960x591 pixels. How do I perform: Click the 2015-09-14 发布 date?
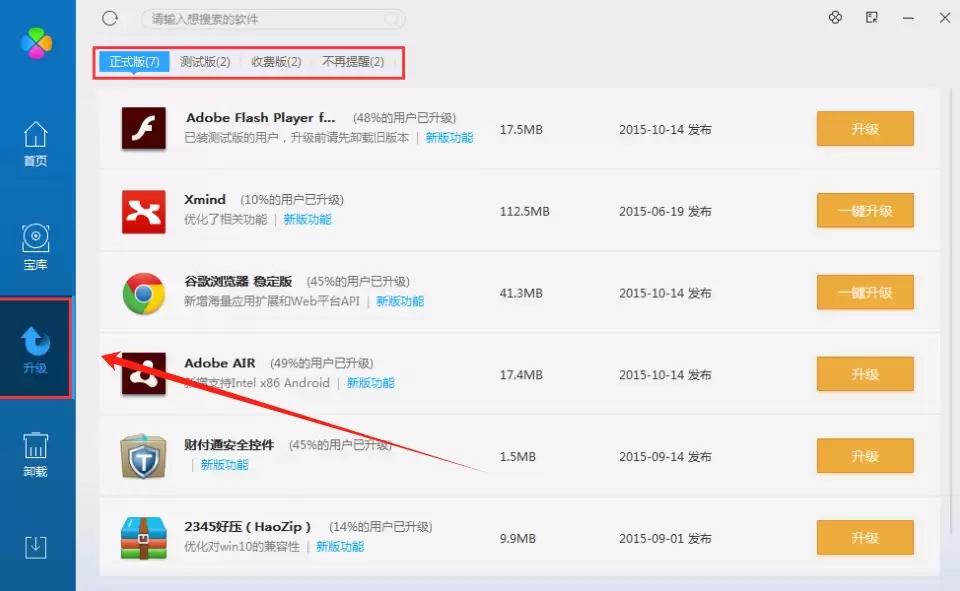coord(666,456)
